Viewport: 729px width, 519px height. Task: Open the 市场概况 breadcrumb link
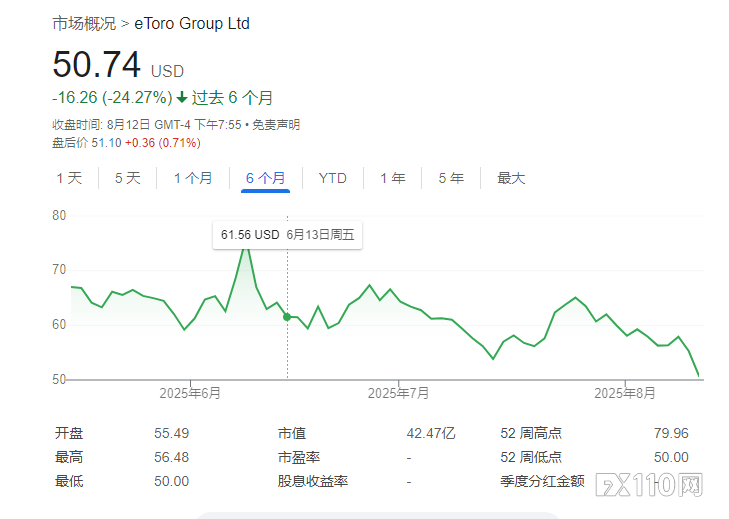(84, 23)
